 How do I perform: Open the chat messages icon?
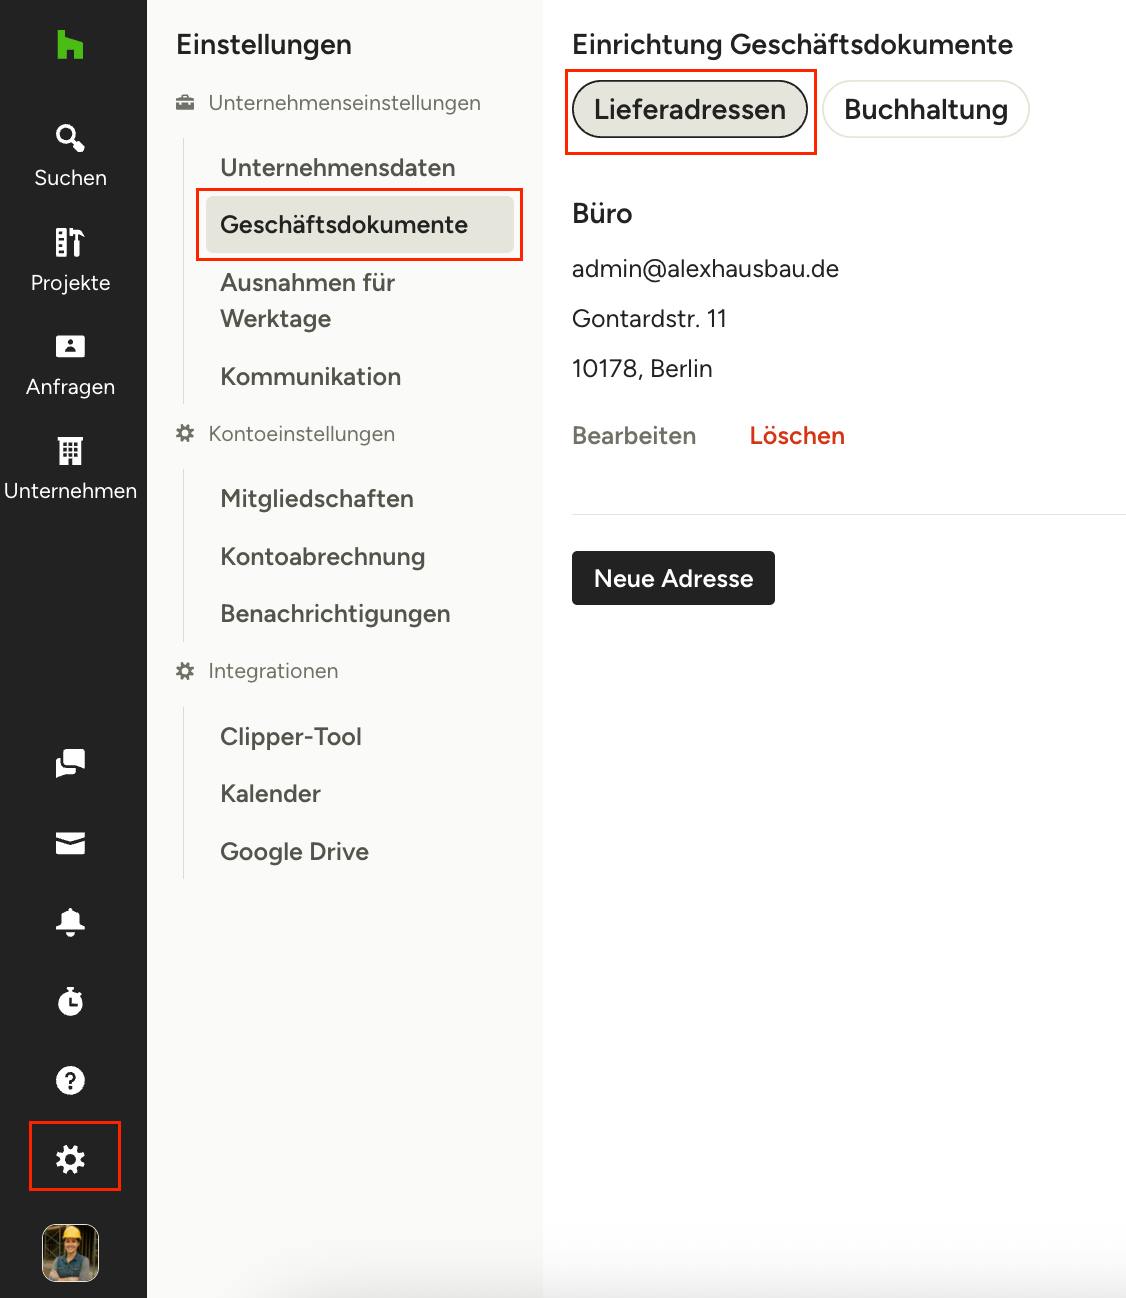click(70, 763)
